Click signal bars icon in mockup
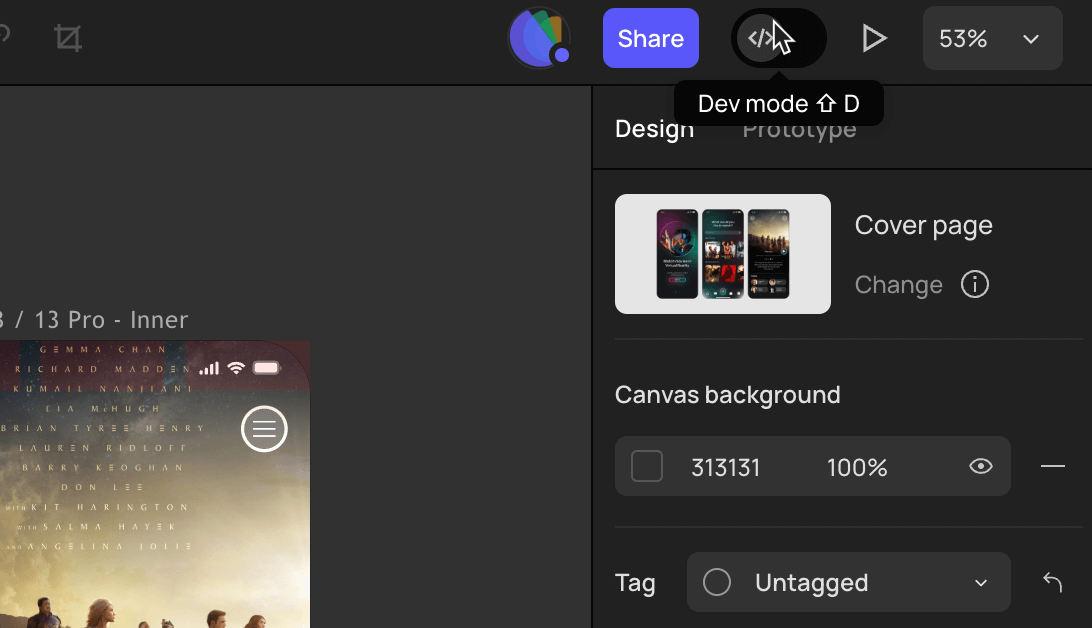The height and width of the screenshot is (628, 1092). [x=209, y=368]
